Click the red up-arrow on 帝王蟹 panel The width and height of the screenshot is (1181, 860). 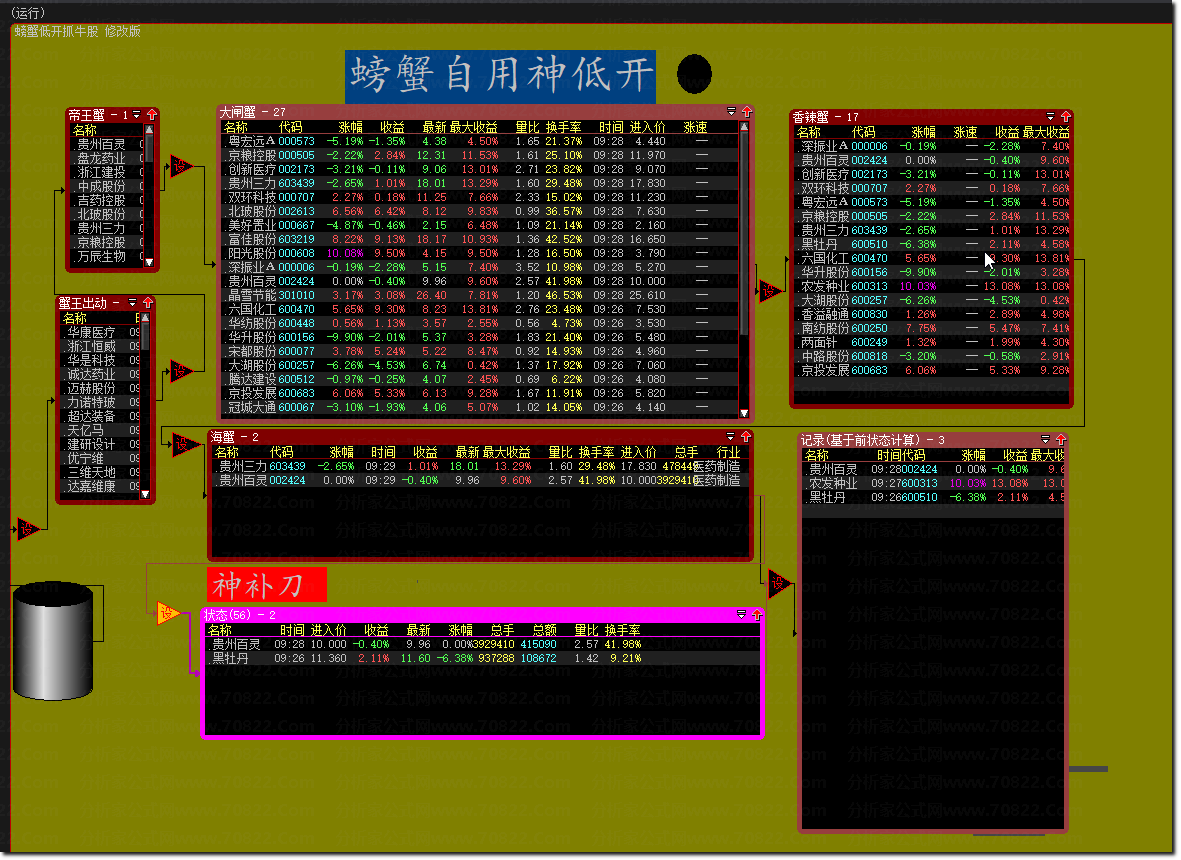[151, 114]
